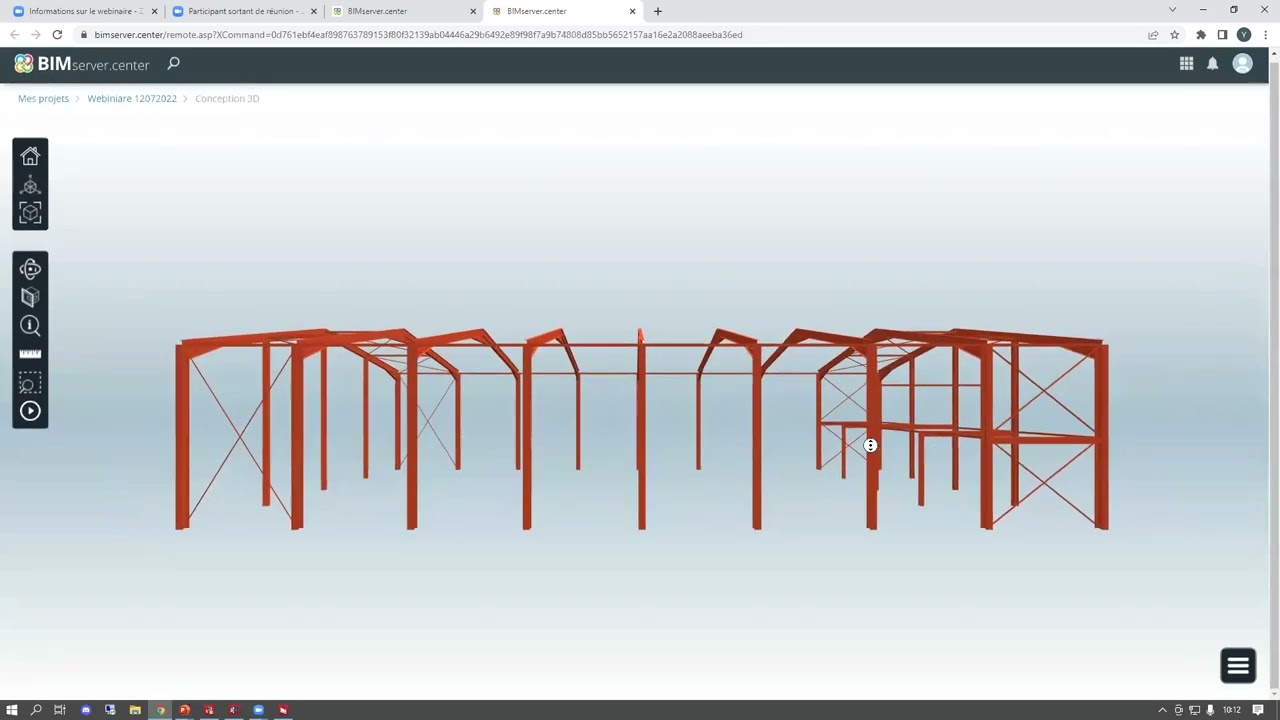The image size is (1280, 720).
Task: Open Chrome profile Y avatar
Action: 1244,34
